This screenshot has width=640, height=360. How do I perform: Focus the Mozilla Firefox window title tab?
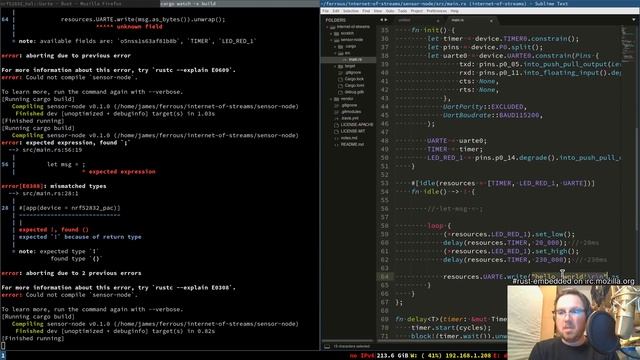[80, 3]
